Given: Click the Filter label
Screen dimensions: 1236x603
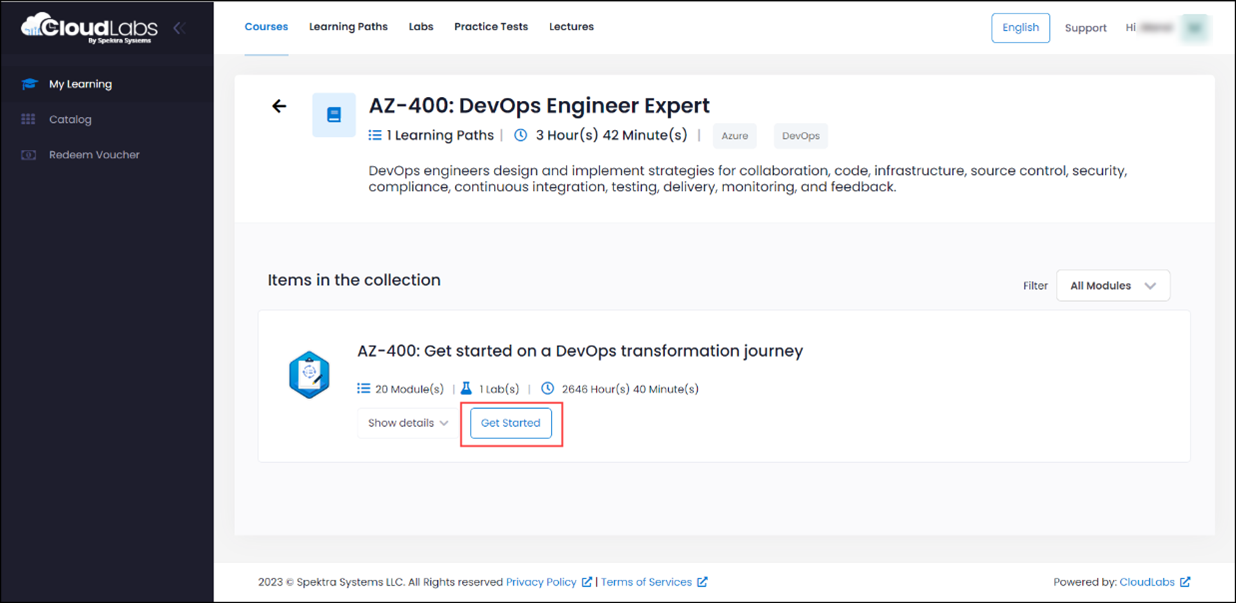Looking at the screenshot, I should [x=1035, y=286].
